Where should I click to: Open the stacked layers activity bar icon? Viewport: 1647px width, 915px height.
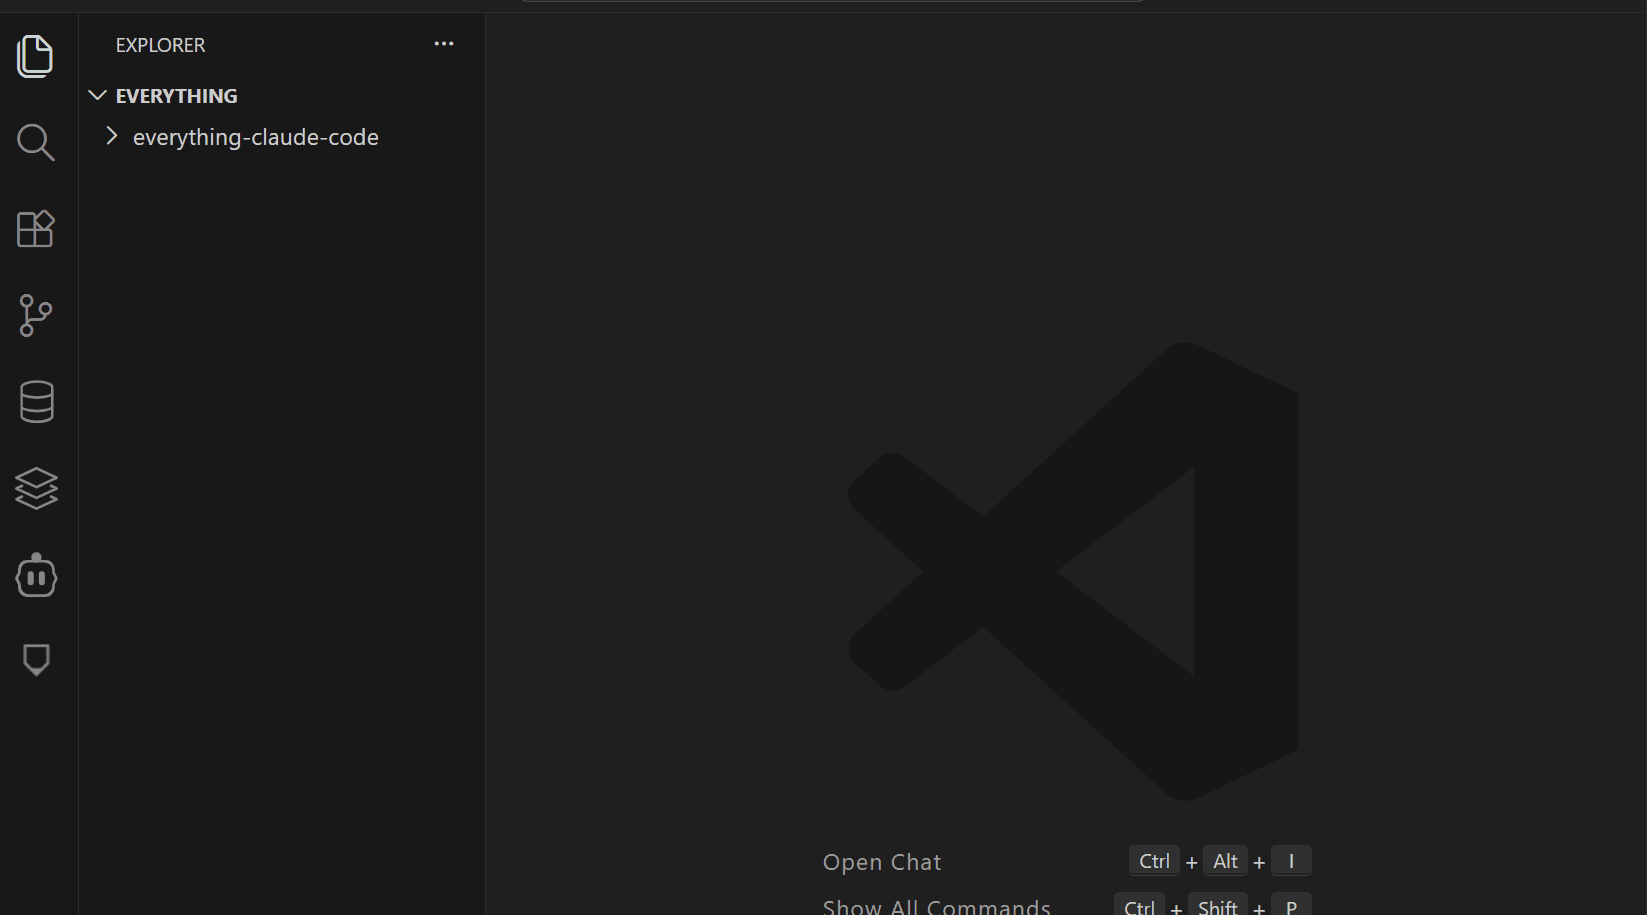(x=36, y=489)
